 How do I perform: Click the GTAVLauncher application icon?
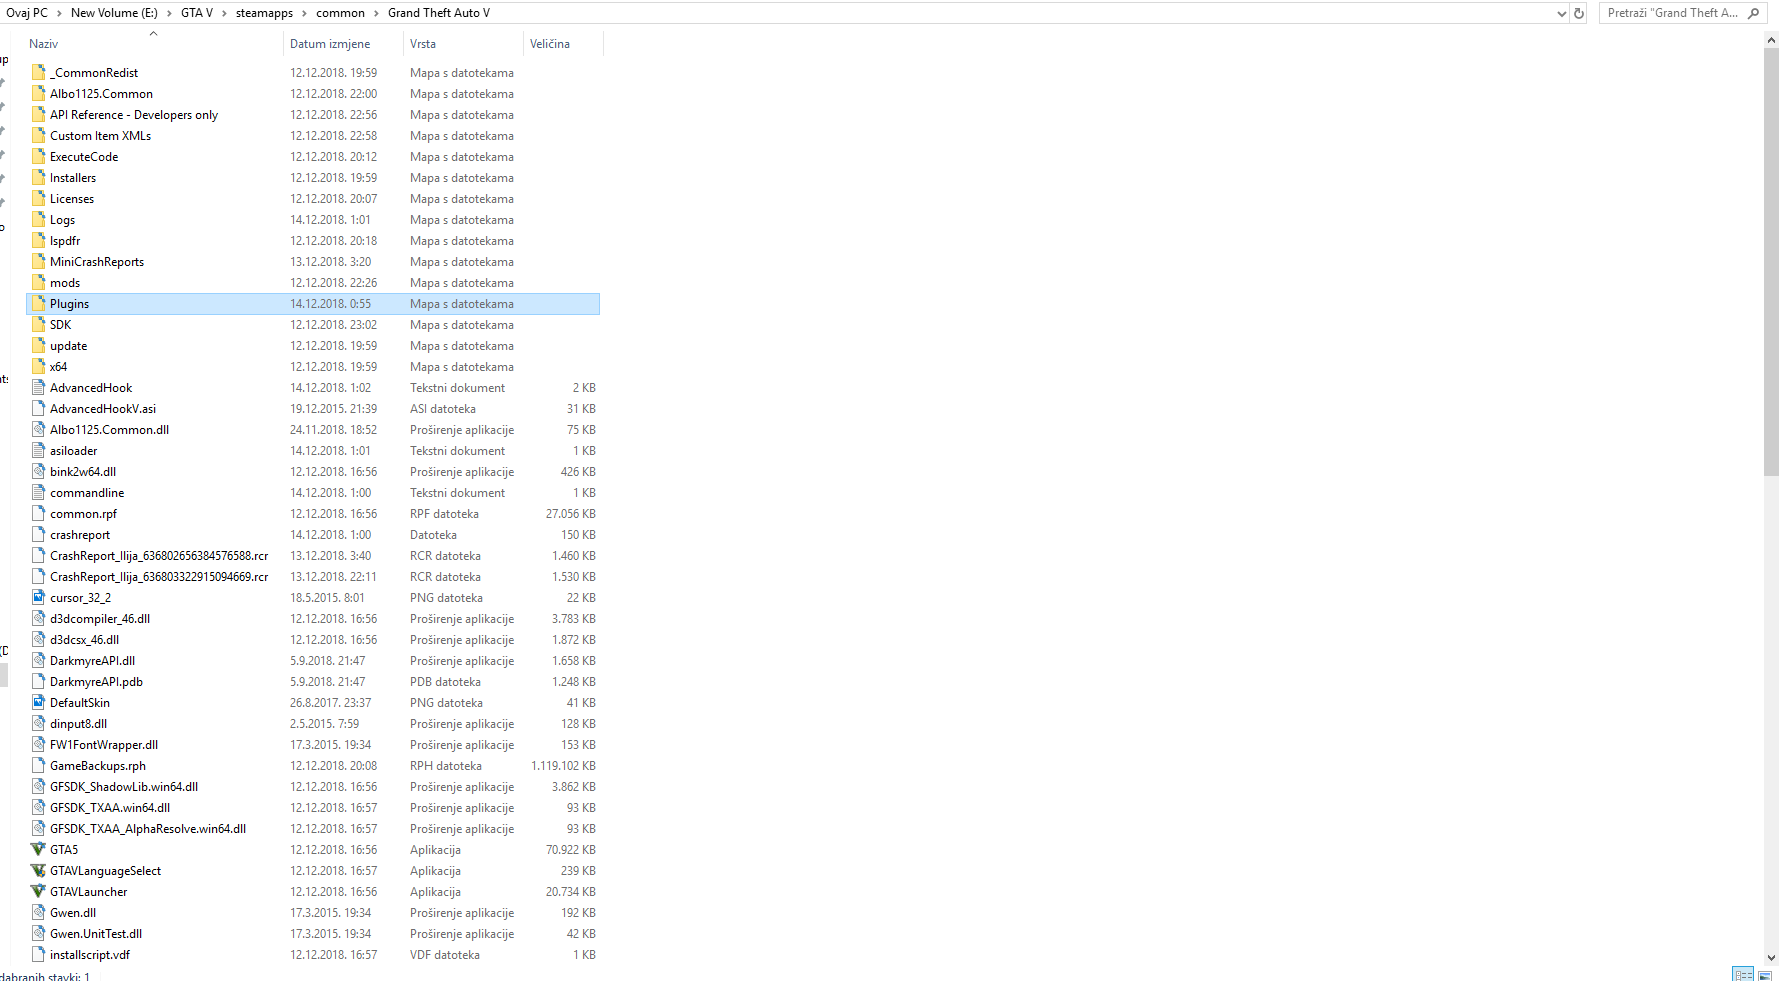click(x=39, y=891)
